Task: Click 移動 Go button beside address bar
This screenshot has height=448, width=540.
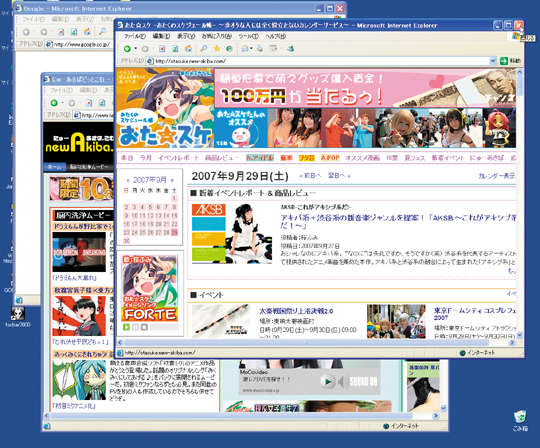Action: [511, 61]
